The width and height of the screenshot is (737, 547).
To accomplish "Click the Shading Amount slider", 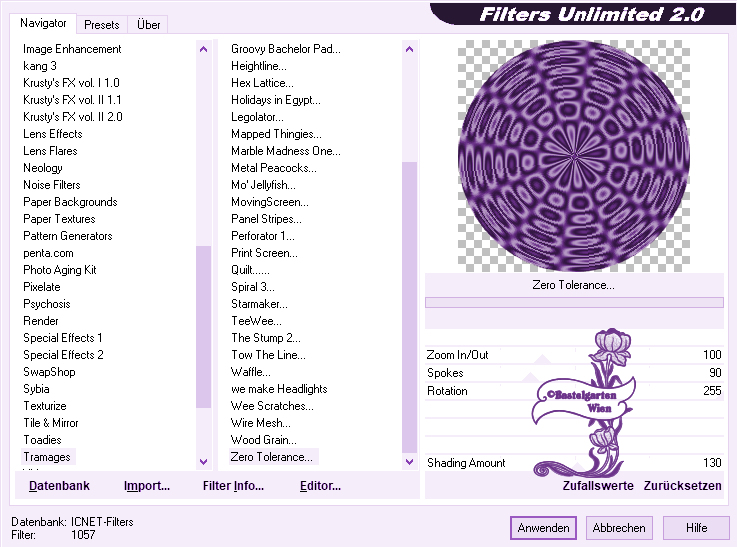I will pos(574,463).
